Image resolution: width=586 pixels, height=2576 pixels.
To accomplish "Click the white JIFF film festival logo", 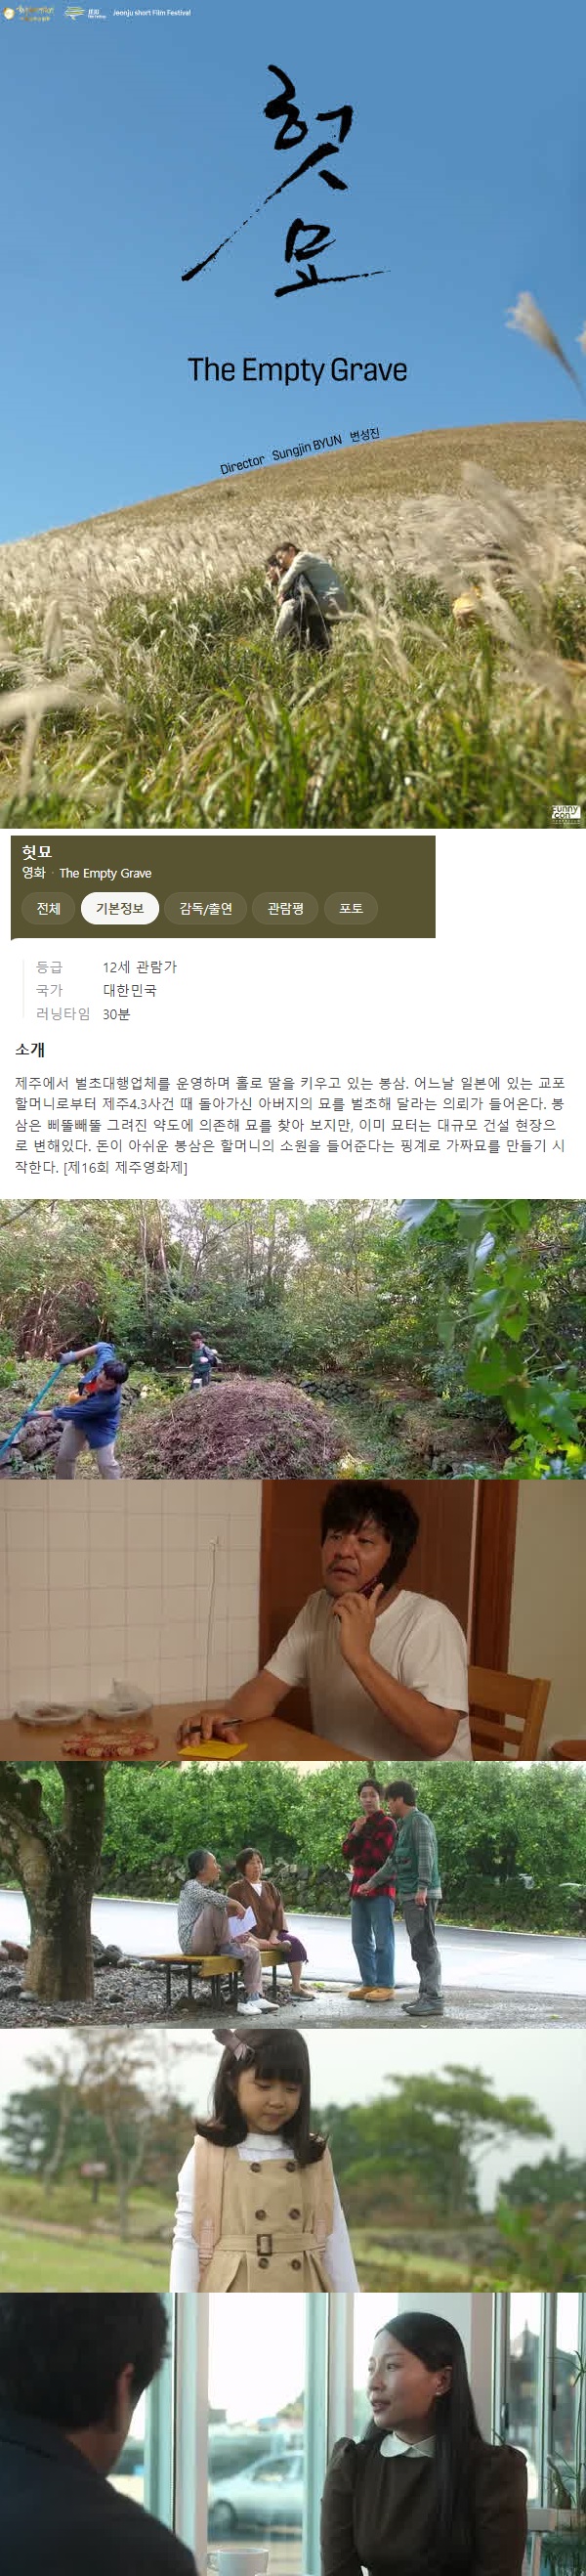I will coord(86,13).
